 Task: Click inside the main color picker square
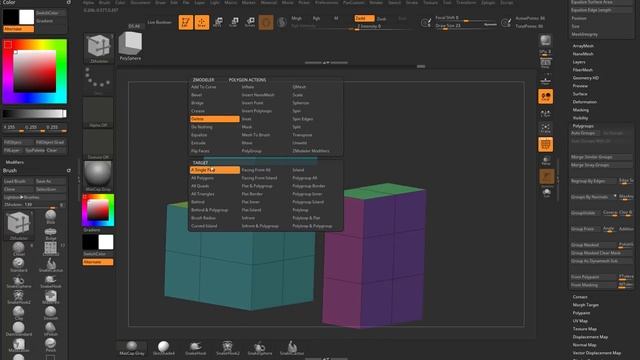click(x=35, y=71)
